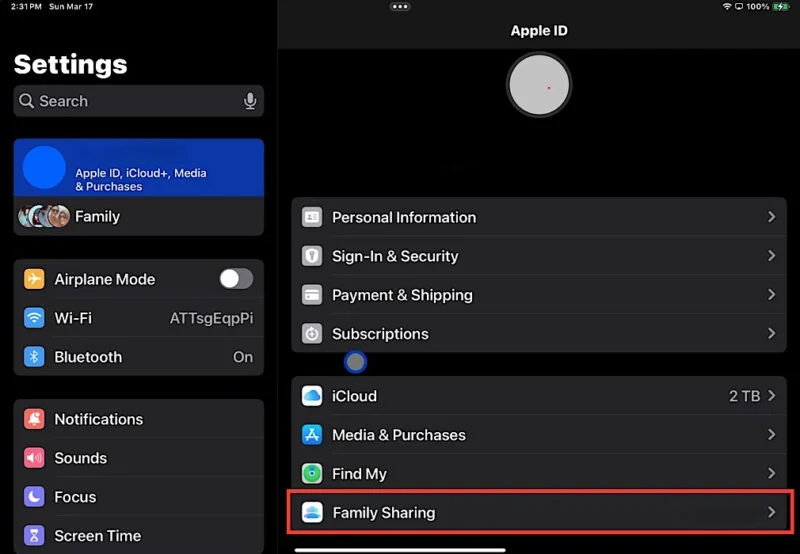The height and width of the screenshot is (554, 800).
Task: Click the ATTsgEqpPi Wi-Fi network name
Action: click(211, 318)
